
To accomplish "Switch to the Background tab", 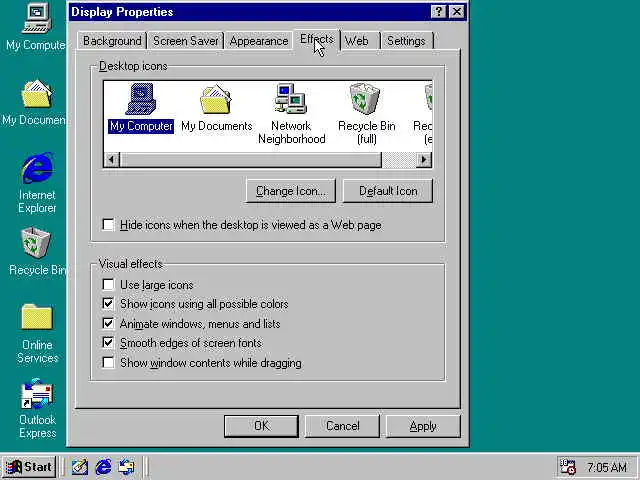I will 112,41.
